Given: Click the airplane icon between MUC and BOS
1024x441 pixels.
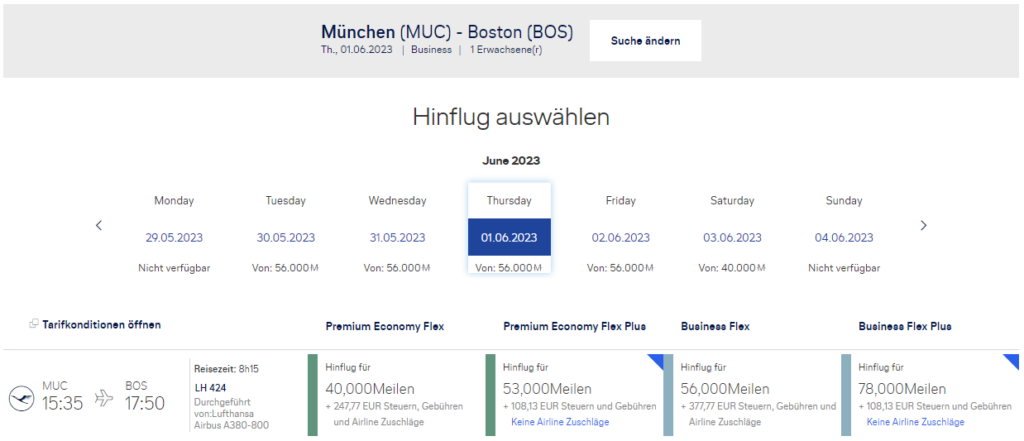Looking at the screenshot, I should 104,398.
